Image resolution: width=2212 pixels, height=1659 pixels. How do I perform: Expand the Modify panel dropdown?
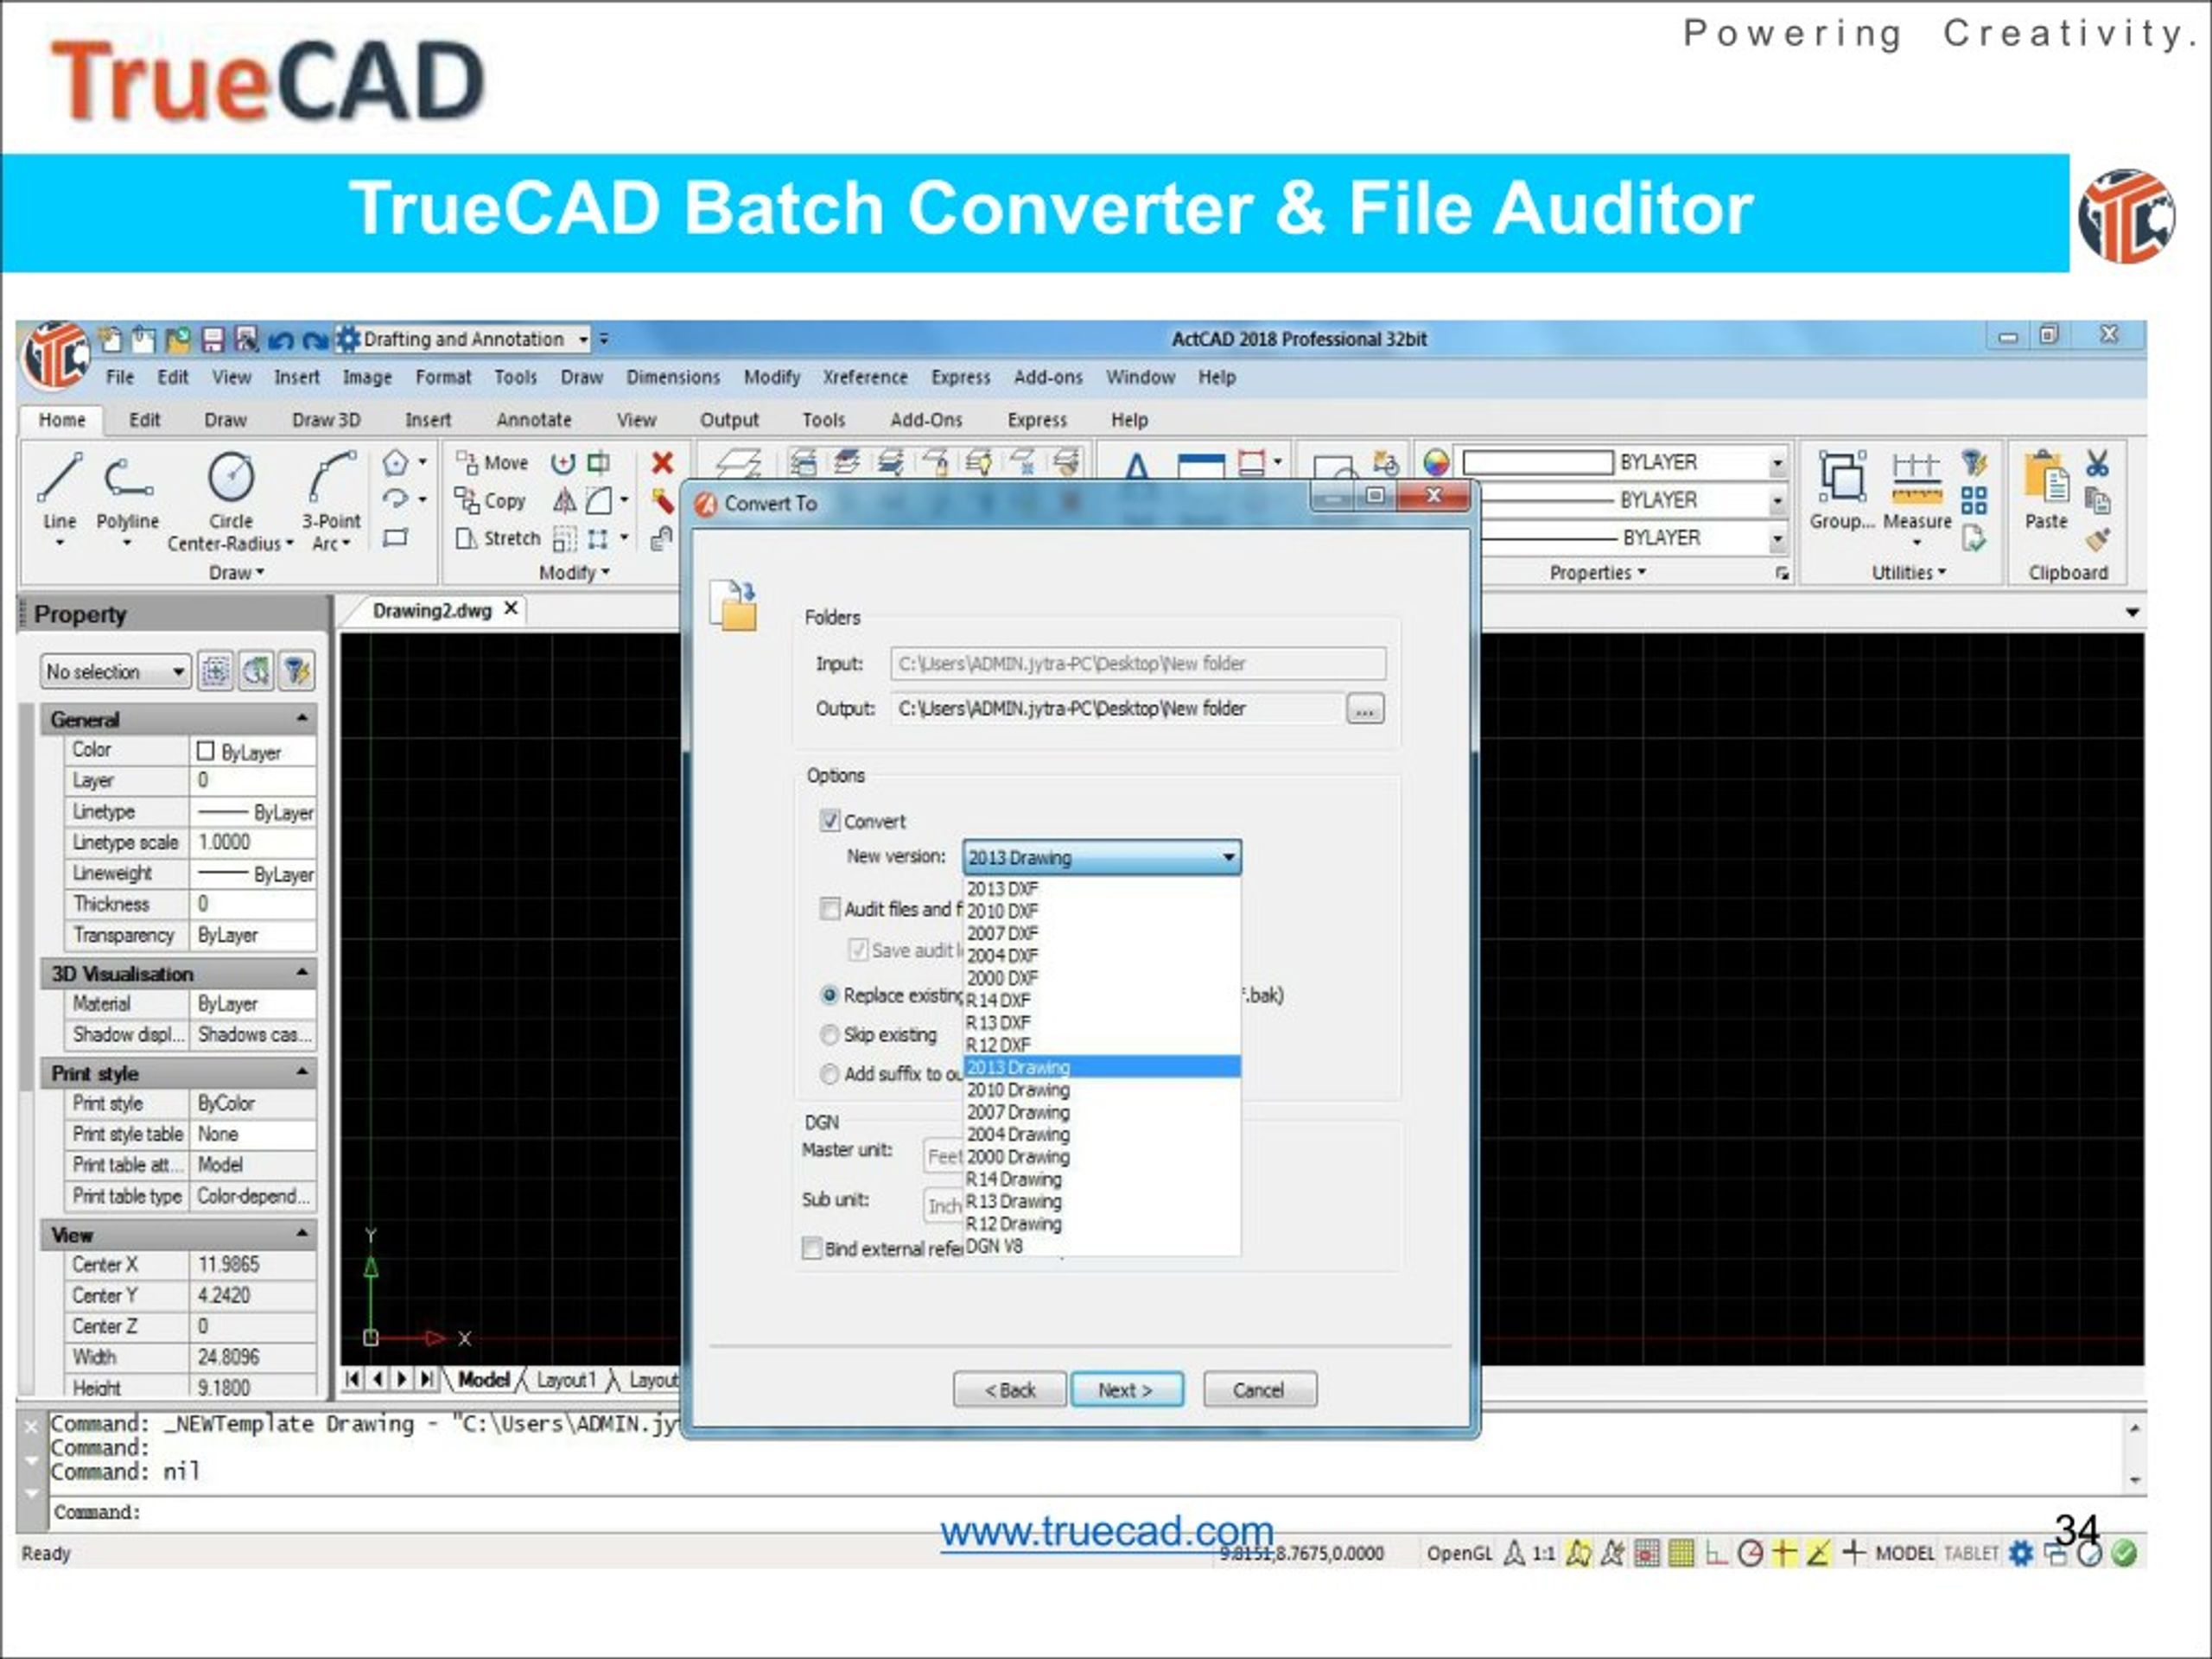[x=574, y=573]
